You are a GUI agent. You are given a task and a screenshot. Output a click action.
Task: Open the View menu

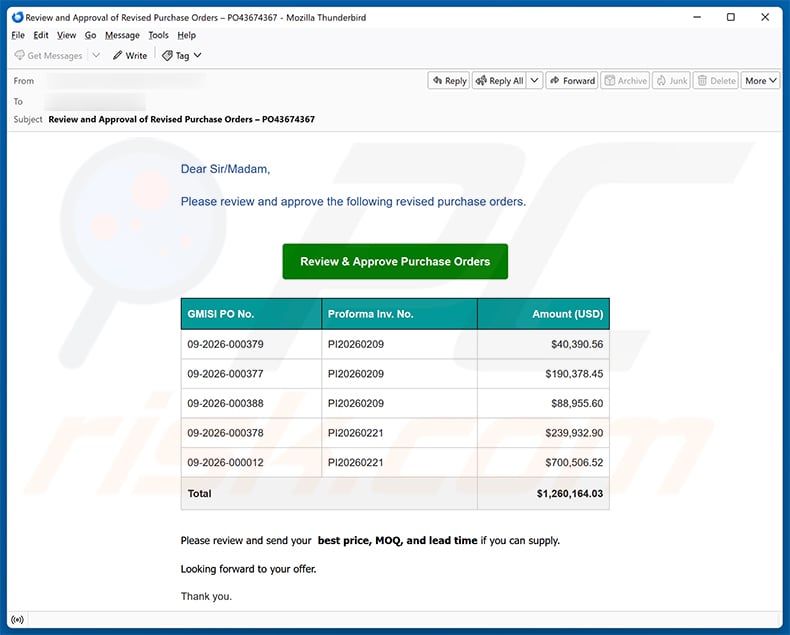point(66,35)
